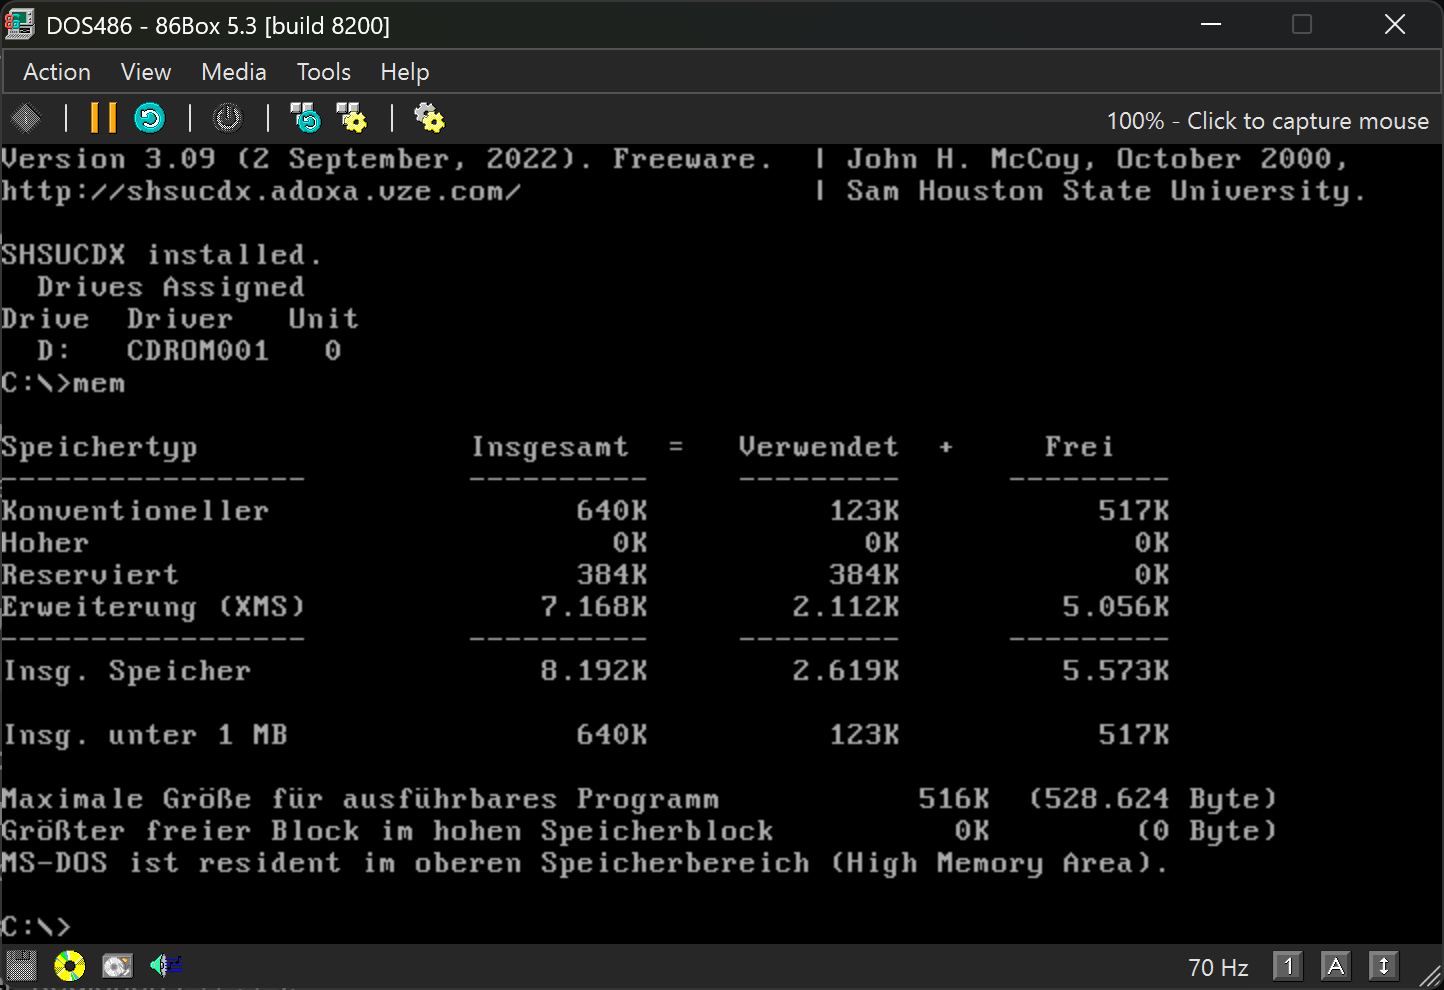Click 'http://shsucdx.adoxa.vze.com/' text
Image resolution: width=1444 pixels, height=990 pixels.
coord(261,191)
